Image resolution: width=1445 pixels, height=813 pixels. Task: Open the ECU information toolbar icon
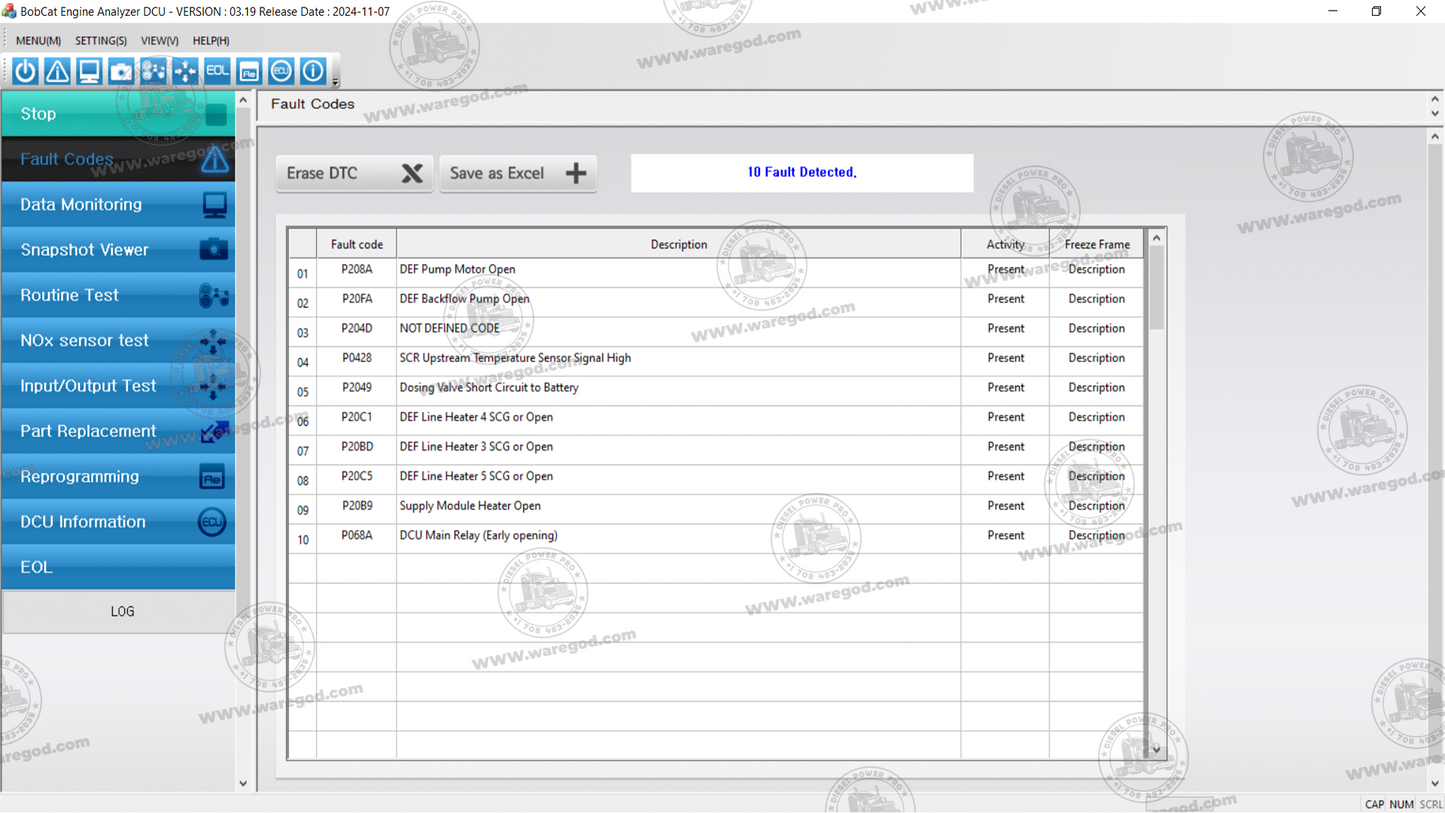[x=281, y=70]
